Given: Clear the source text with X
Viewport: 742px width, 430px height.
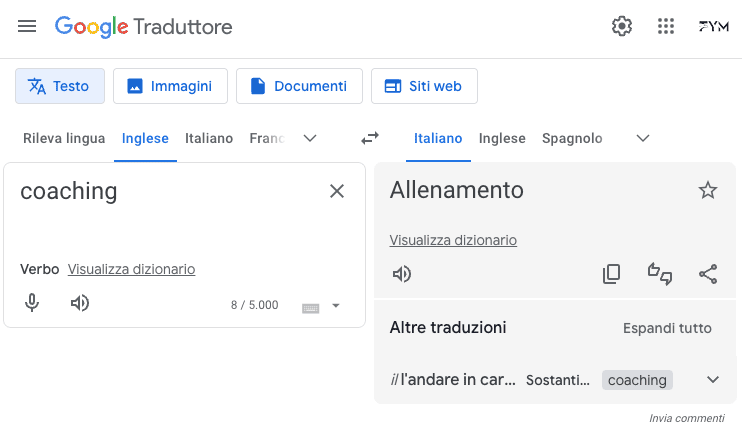Looking at the screenshot, I should point(337,191).
